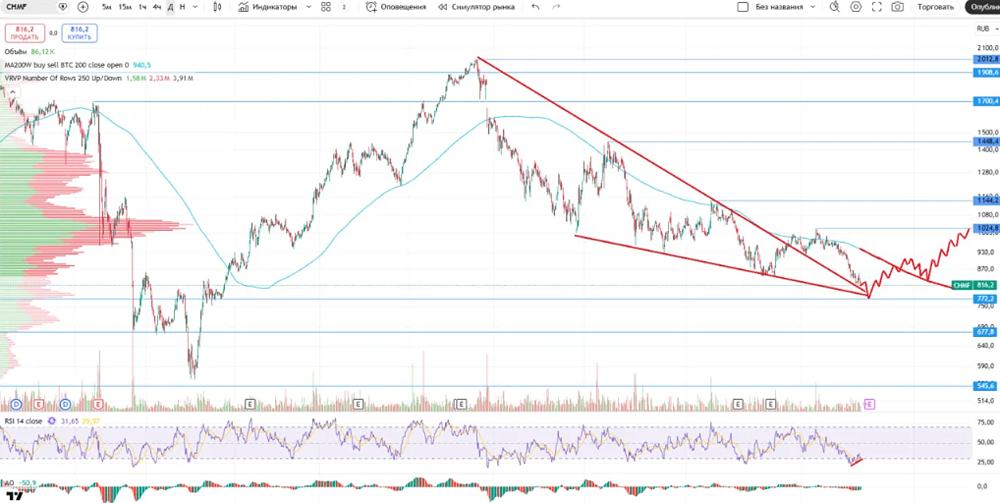The height and width of the screenshot is (503, 1000).
Task: Click the red ПРОДАТЬ 816,2 button
Action: [x=24, y=33]
